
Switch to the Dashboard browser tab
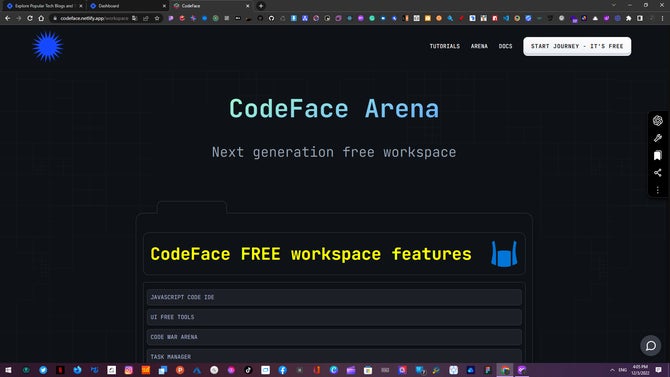pos(127,6)
